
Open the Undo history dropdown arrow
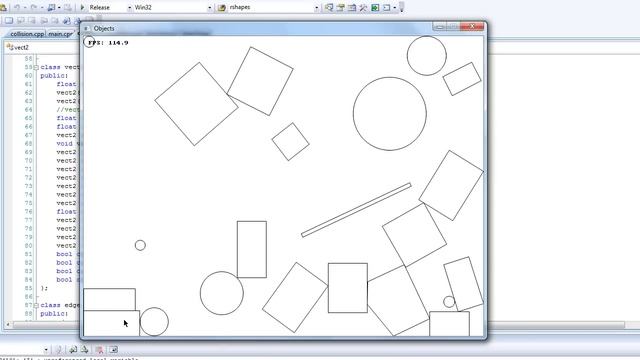pyautogui.click(x=24, y=7)
